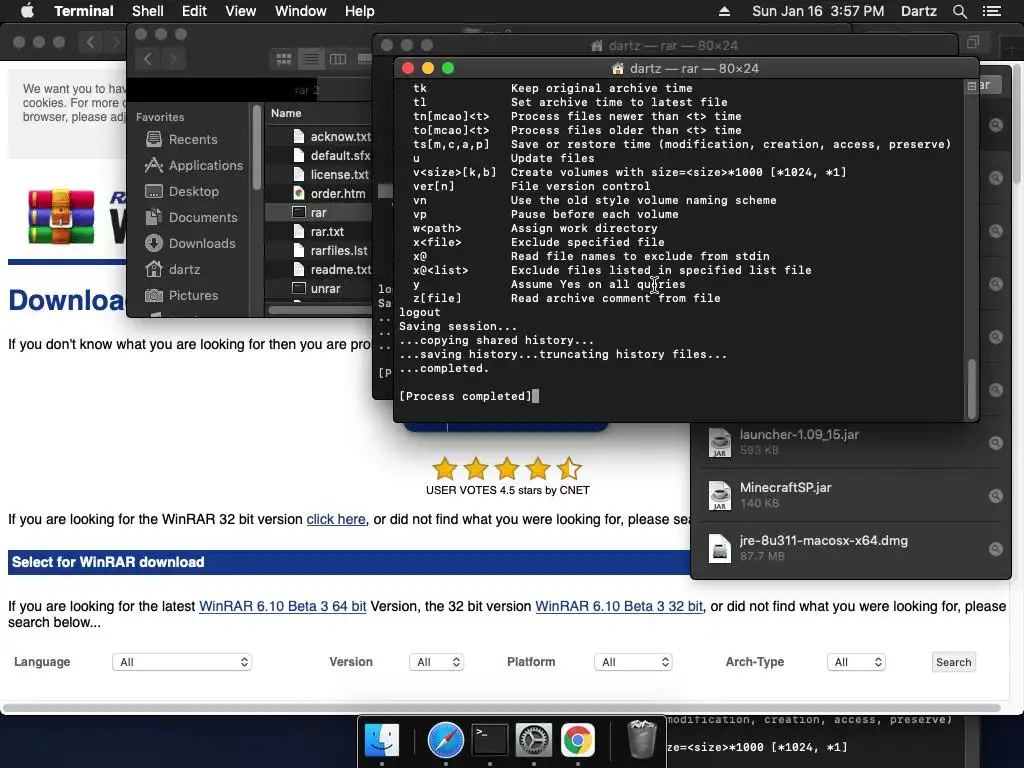The width and height of the screenshot is (1024, 768).
Task: Click the WinRAR books logo
Action: (61, 217)
